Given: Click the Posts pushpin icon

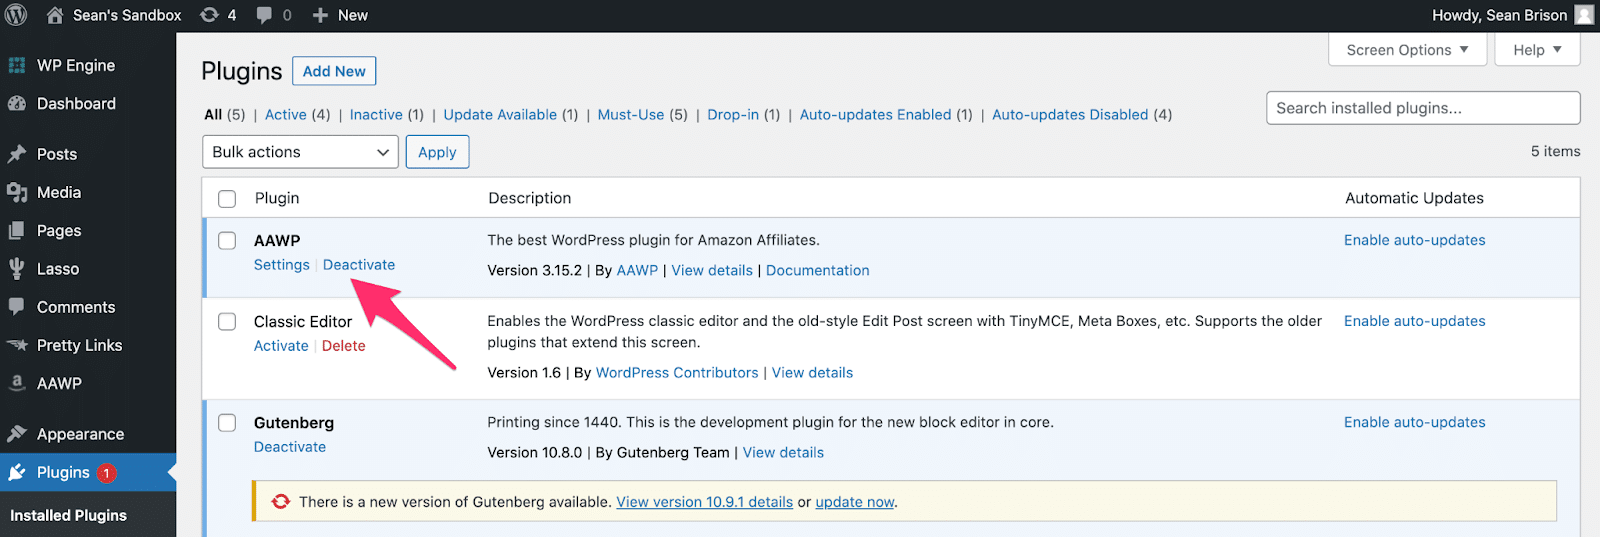Looking at the screenshot, I should [x=17, y=154].
